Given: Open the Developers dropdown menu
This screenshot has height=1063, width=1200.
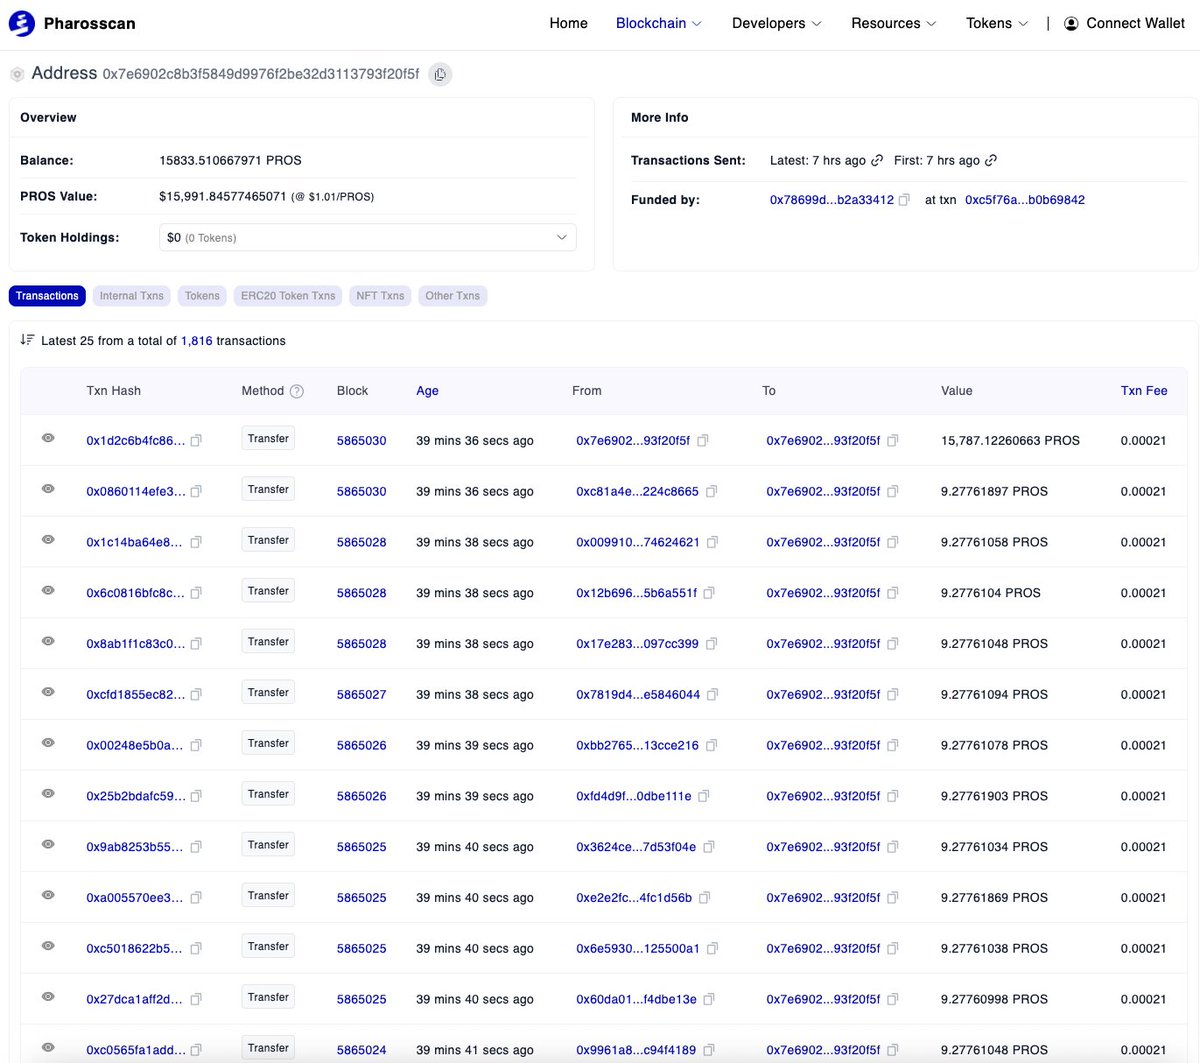Looking at the screenshot, I should tap(777, 23).
